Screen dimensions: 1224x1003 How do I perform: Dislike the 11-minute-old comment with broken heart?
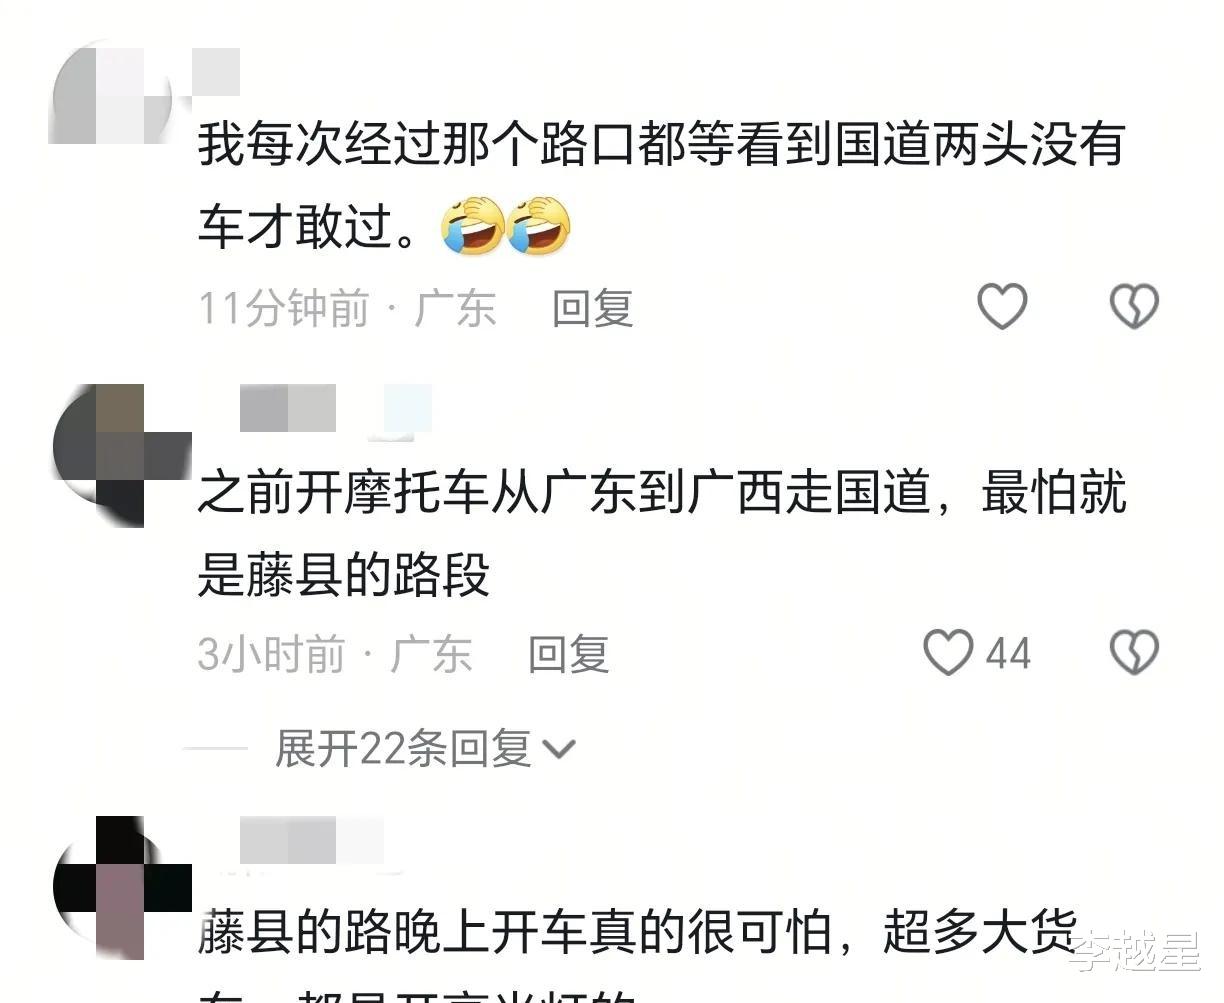[x=1135, y=306]
